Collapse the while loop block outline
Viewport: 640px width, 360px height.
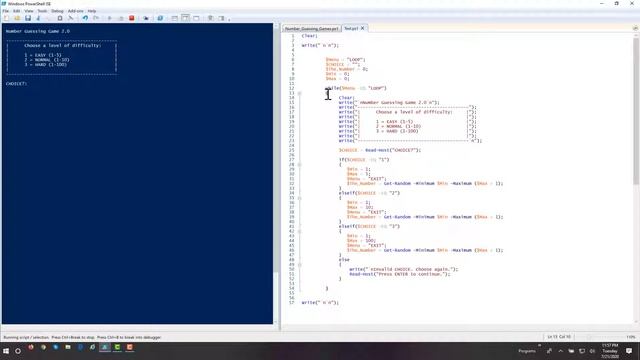[300, 93]
